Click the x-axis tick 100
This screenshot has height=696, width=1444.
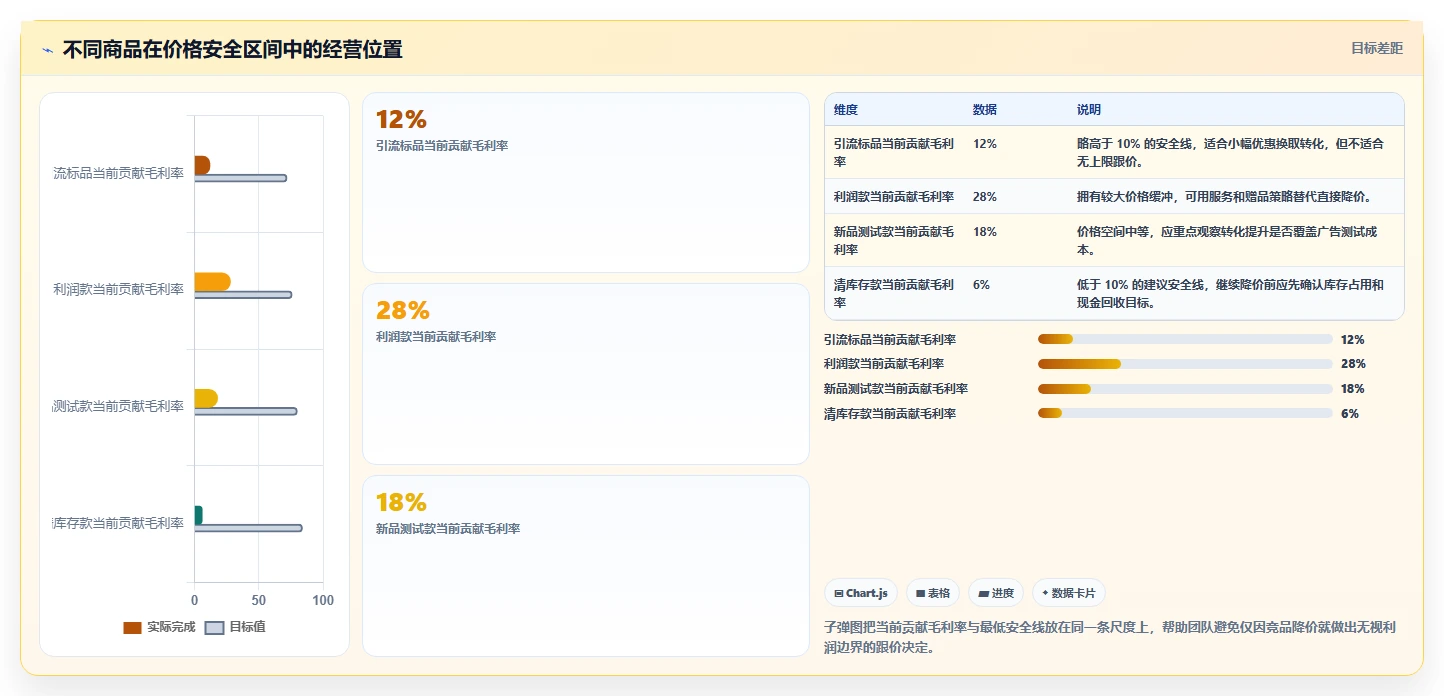coord(322,600)
